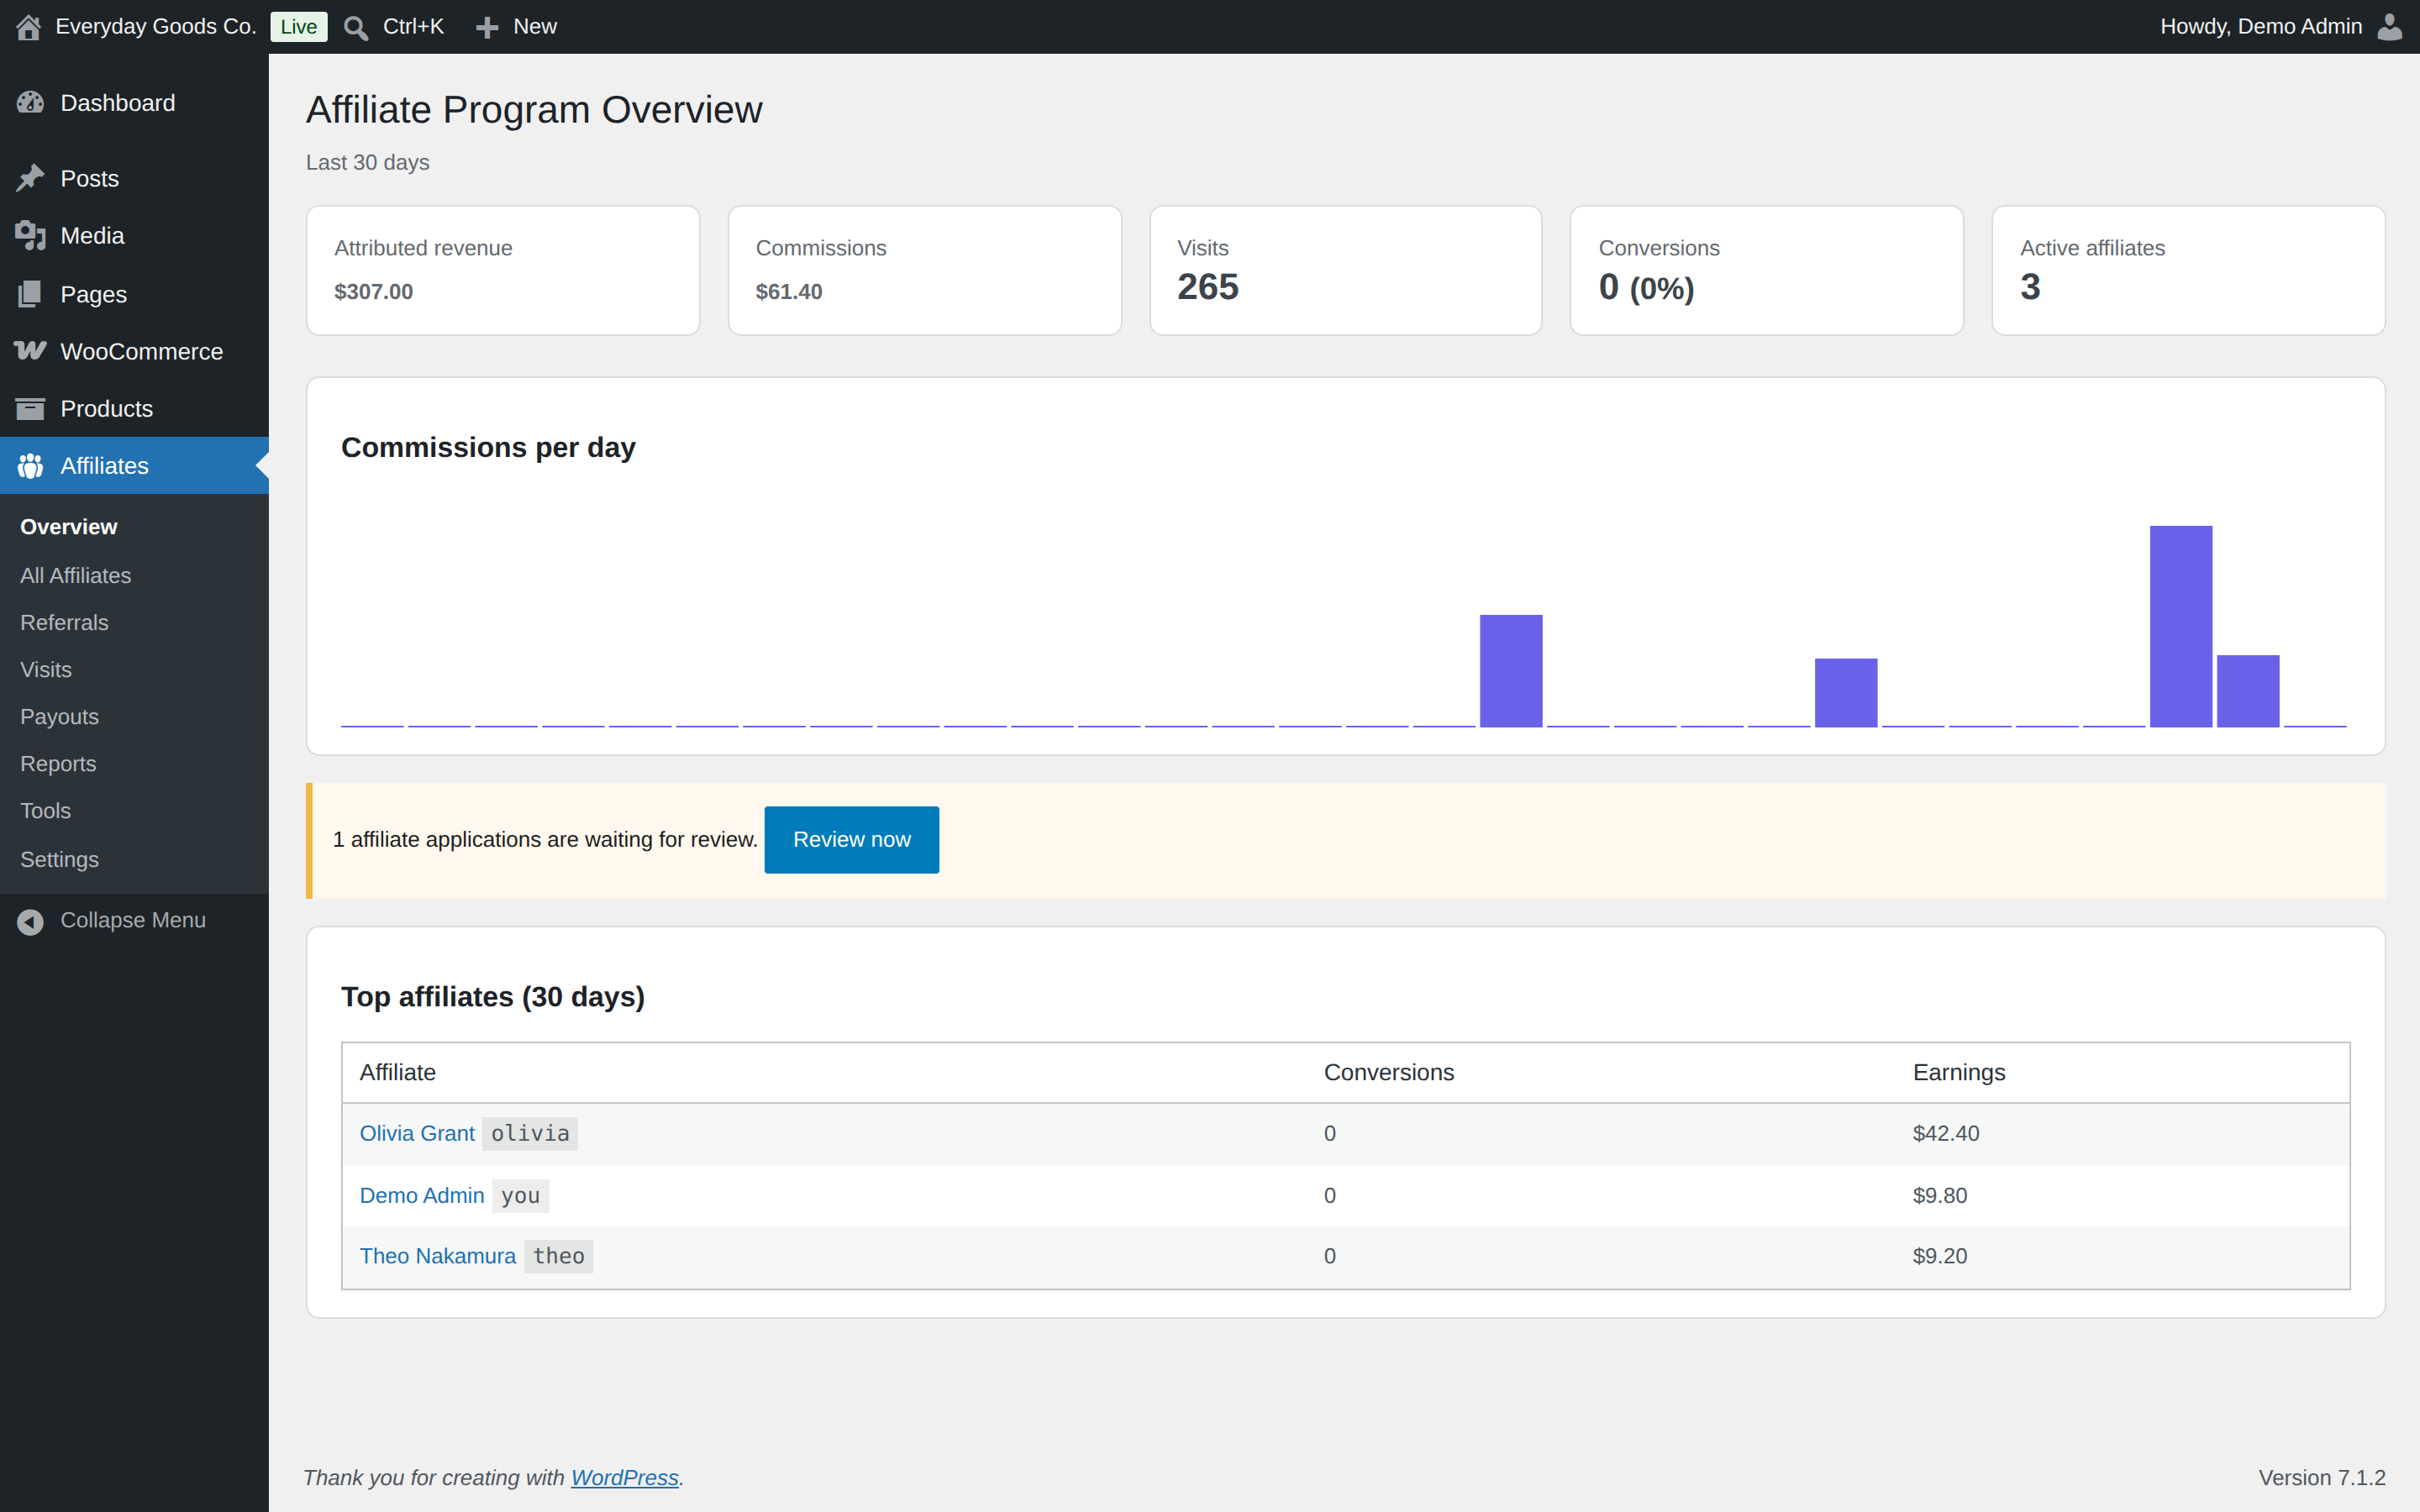Click the Live status badge
The height and width of the screenshot is (1512, 2420).
click(298, 27)
